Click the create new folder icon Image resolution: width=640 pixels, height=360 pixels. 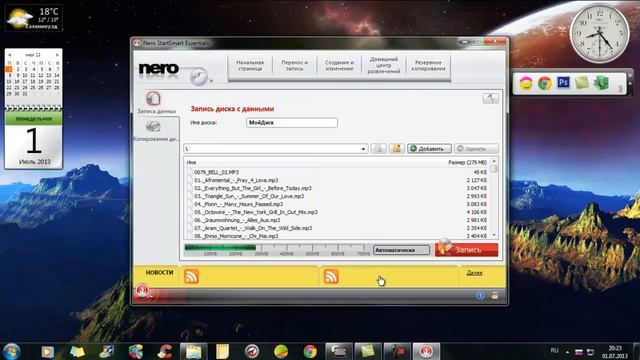(x=396, y=149)
